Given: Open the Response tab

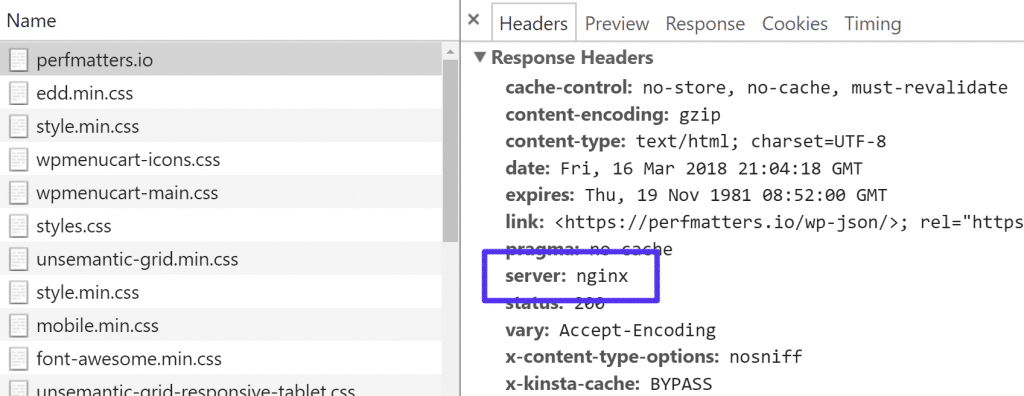Looking at the screenshot, I should coord(705,24).
